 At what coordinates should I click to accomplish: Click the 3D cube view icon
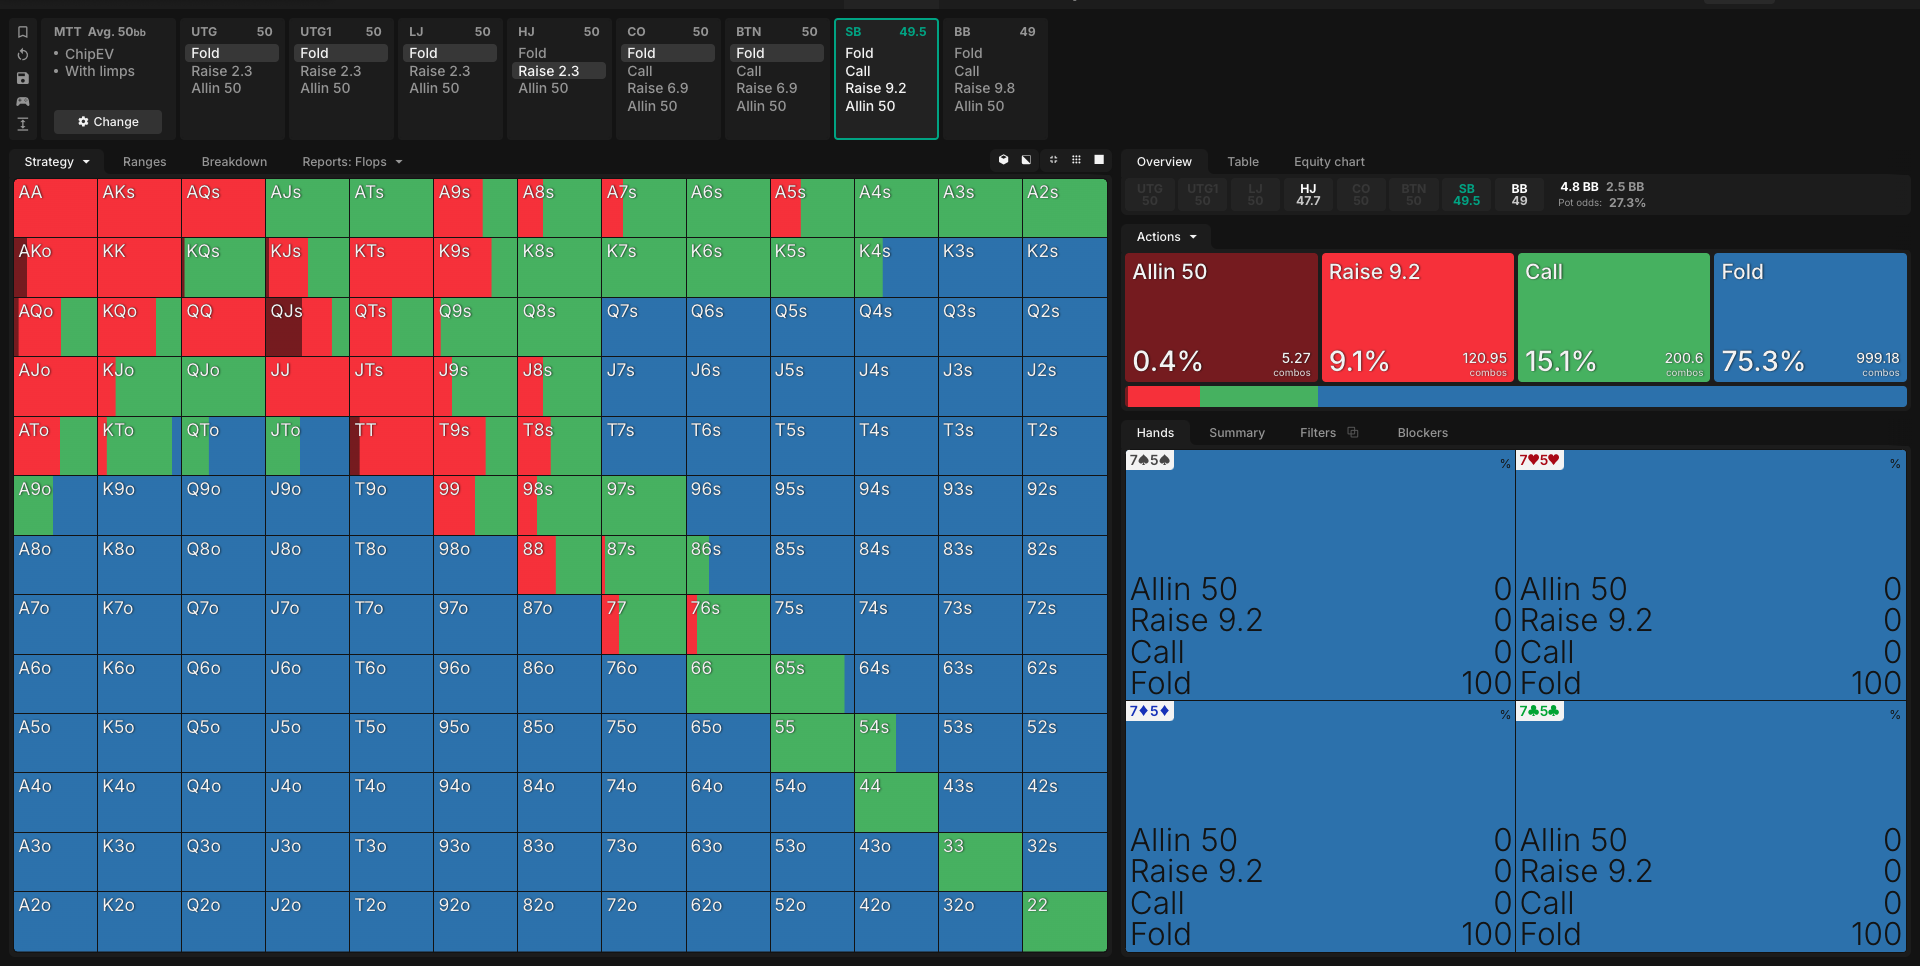coord(1003,160)
